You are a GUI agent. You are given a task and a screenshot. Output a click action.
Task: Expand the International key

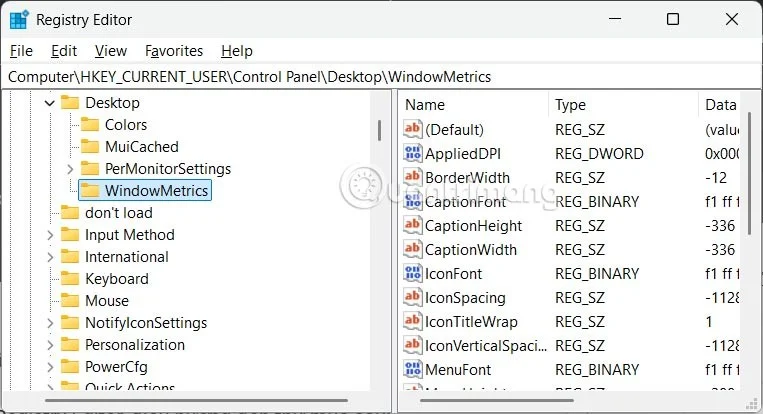(50, 257)
